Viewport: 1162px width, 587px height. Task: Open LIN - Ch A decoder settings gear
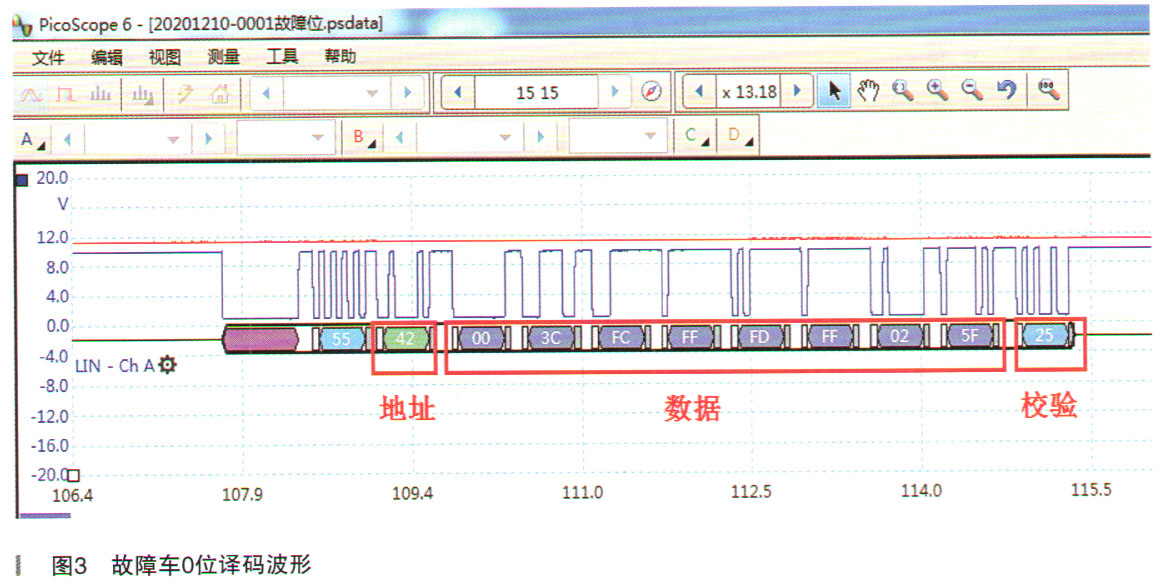(x=167, y=365)
